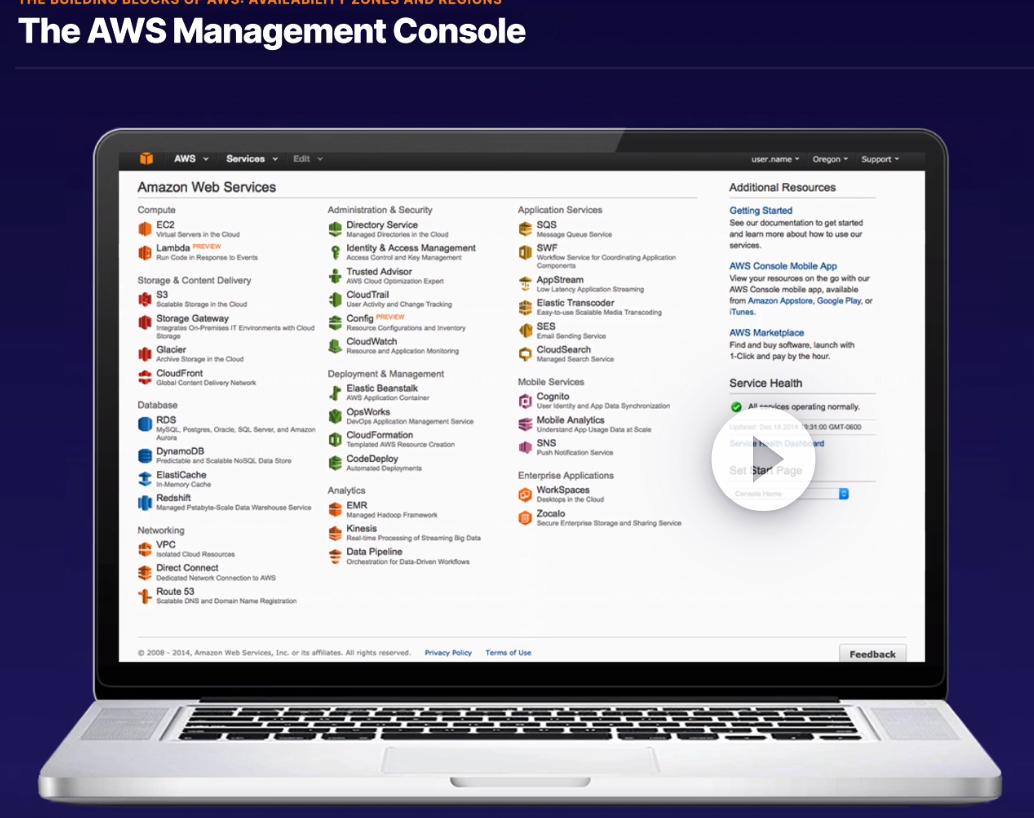Open the Oregon region selector

click(x=830, y=160)
